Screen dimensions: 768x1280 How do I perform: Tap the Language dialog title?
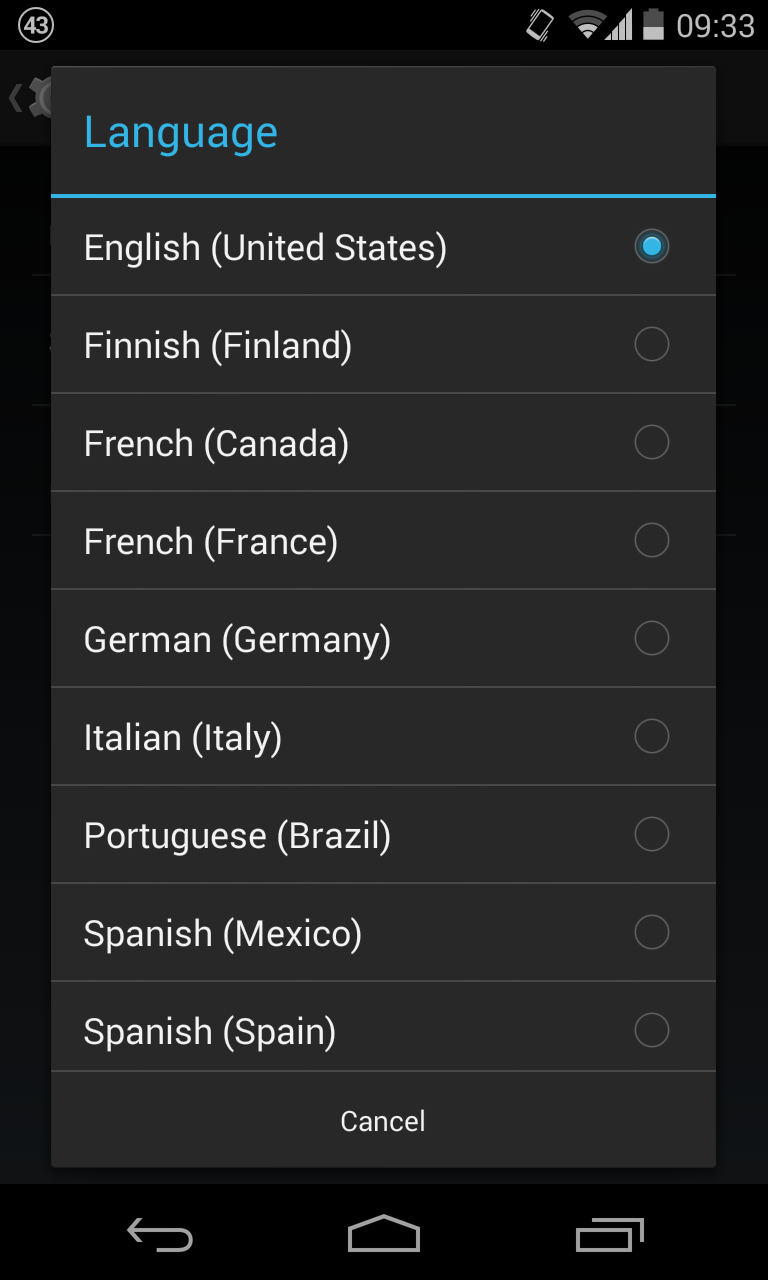181,132
